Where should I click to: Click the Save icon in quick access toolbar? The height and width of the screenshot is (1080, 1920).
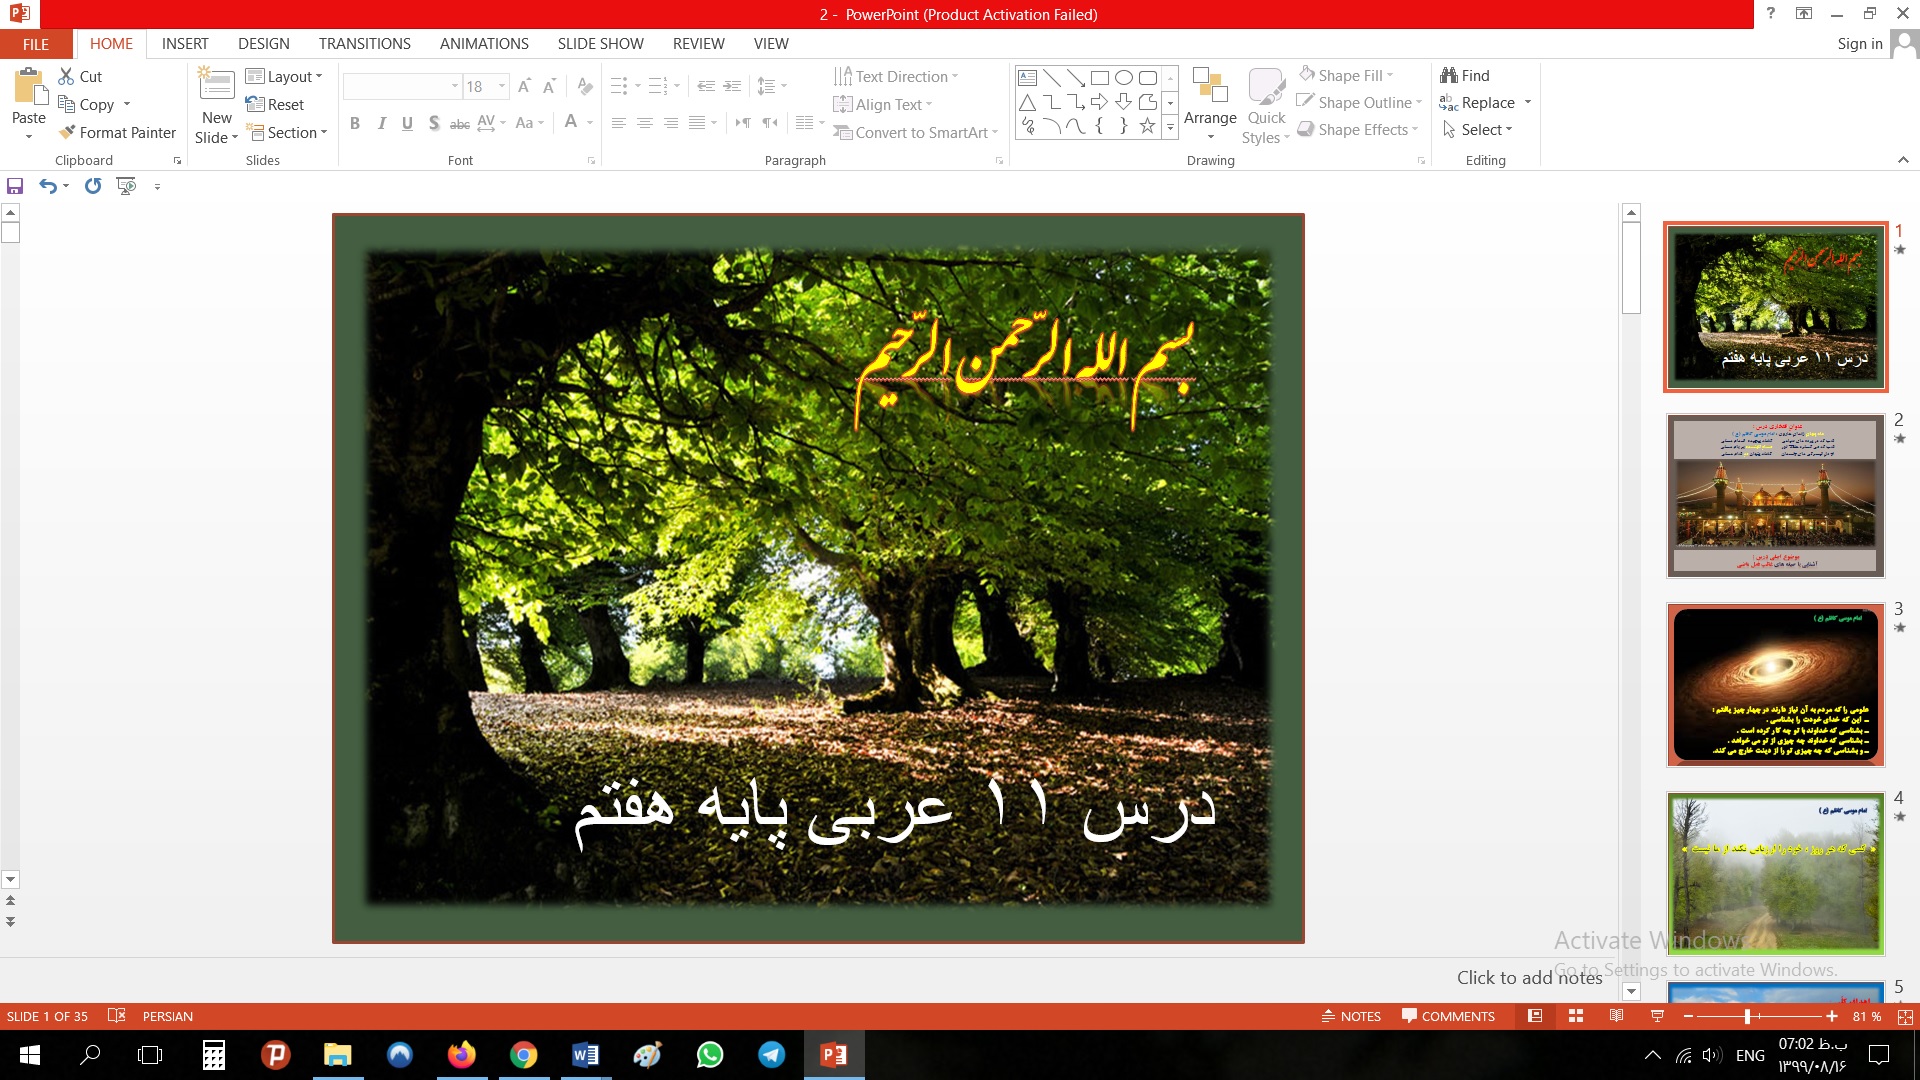pyautogui.click(x=15, y=186)
